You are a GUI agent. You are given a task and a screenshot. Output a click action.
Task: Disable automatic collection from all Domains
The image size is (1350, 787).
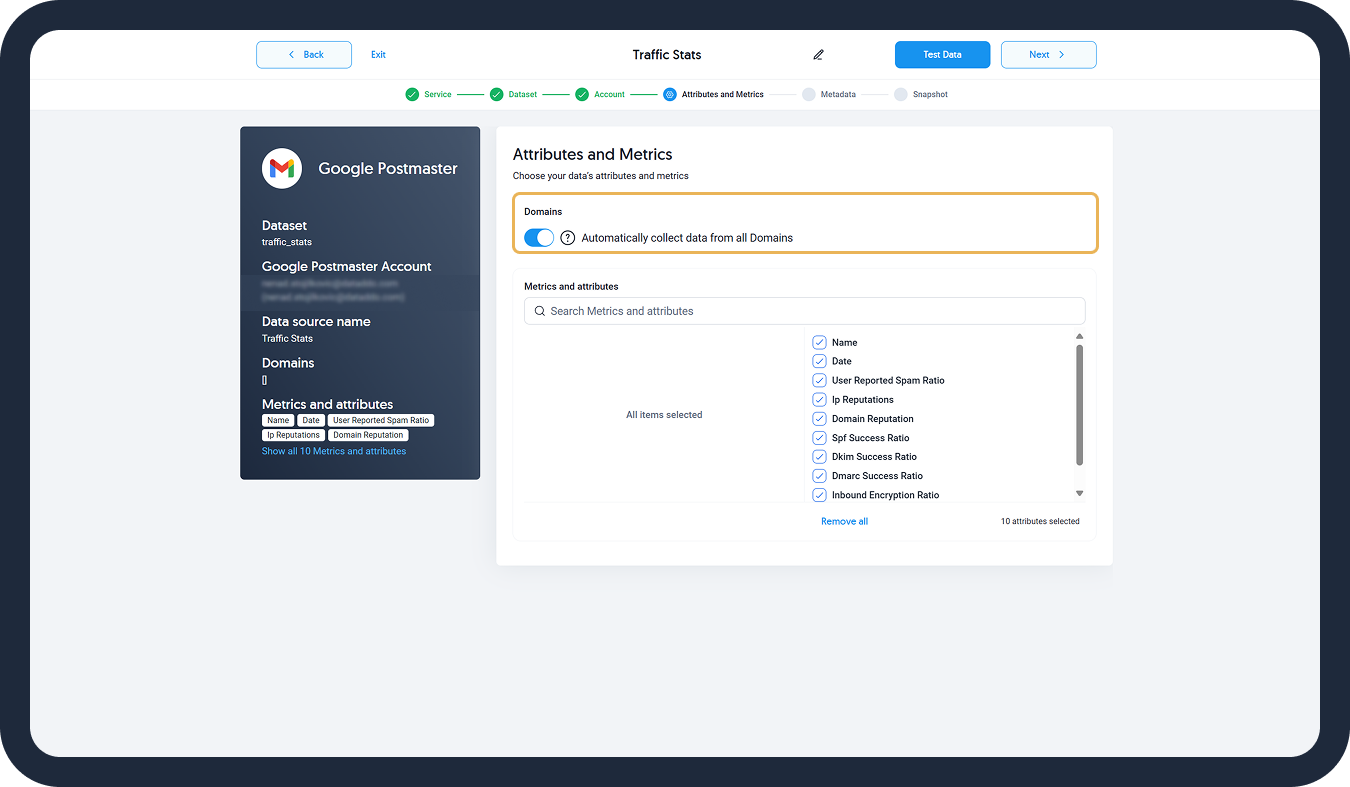tap(539, 238)
